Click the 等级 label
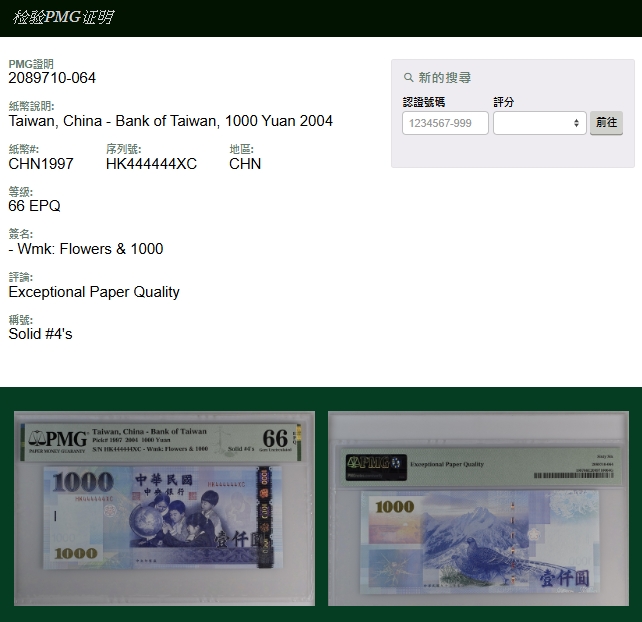 pos(20,192)
